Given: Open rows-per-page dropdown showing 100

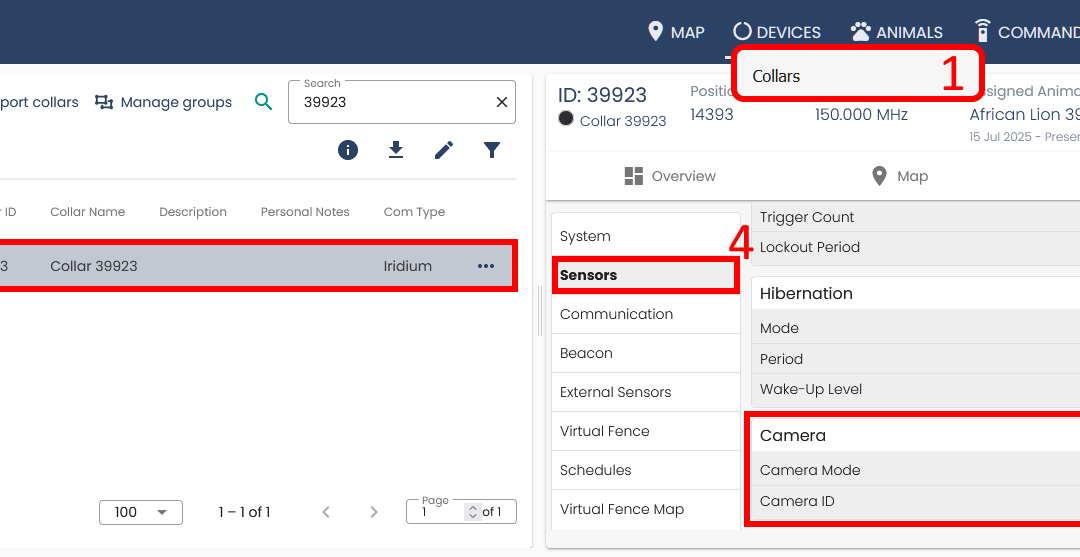Looking at the screenshot, I should click(x=141, y=512).
